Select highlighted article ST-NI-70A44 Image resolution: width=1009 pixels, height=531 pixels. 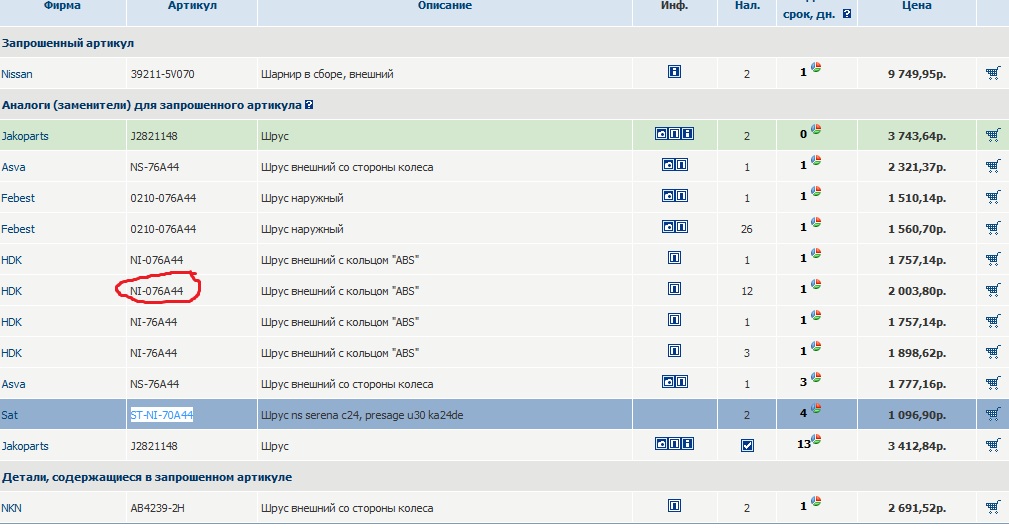click(162, 415)
